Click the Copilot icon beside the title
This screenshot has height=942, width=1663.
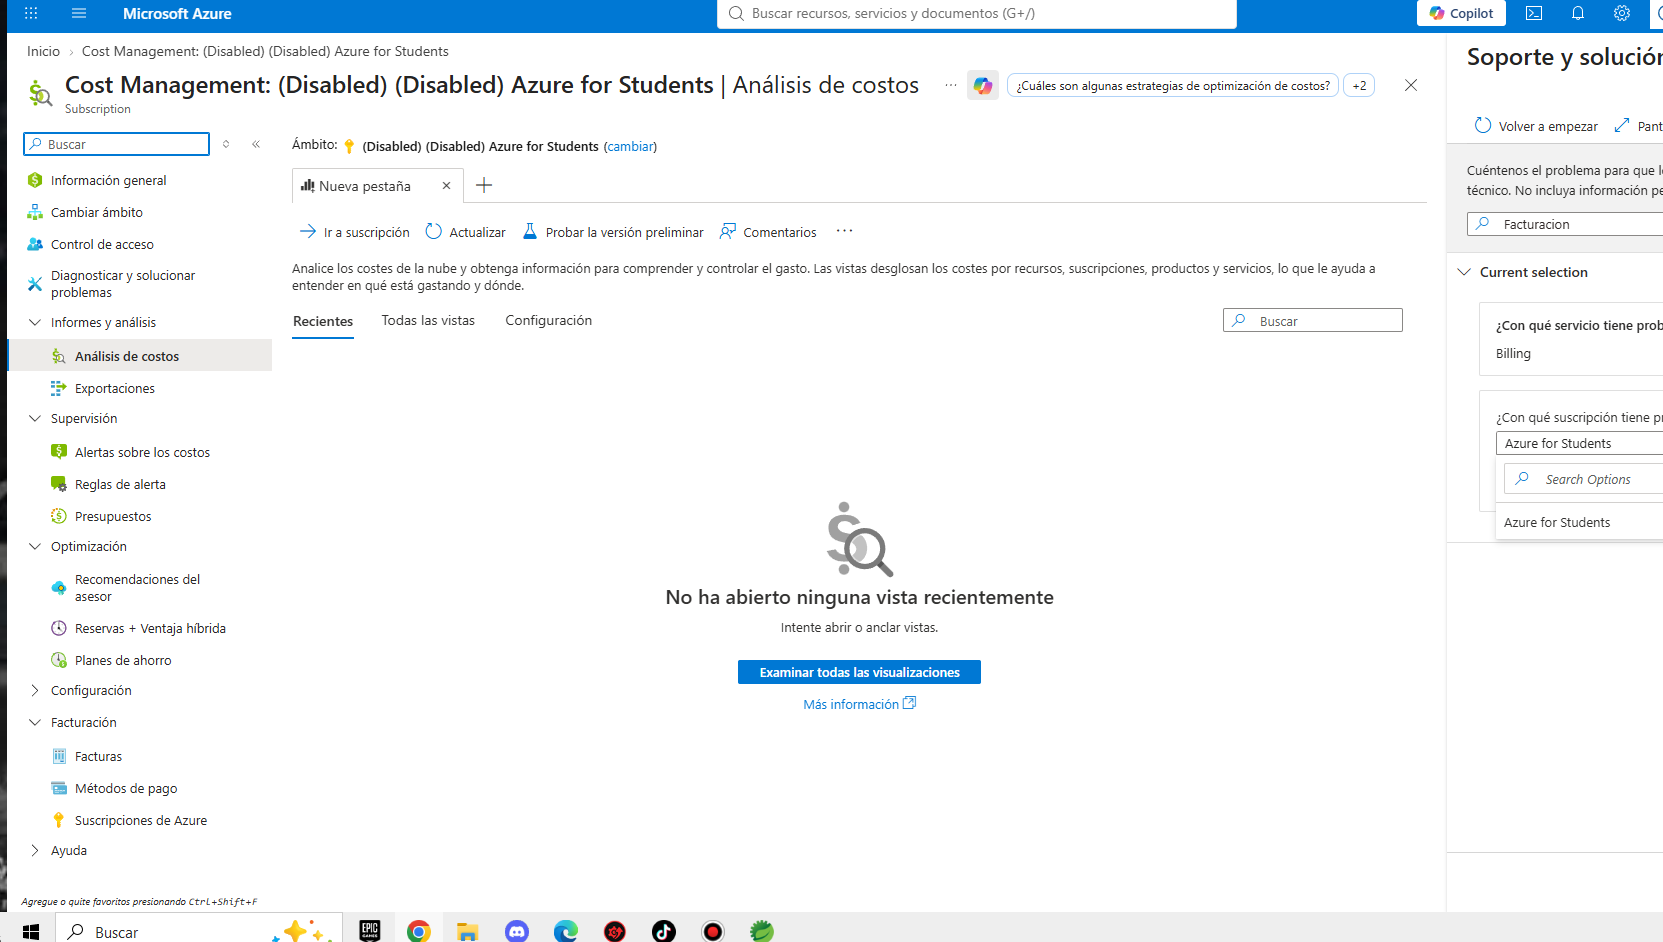tap(983, 86)
